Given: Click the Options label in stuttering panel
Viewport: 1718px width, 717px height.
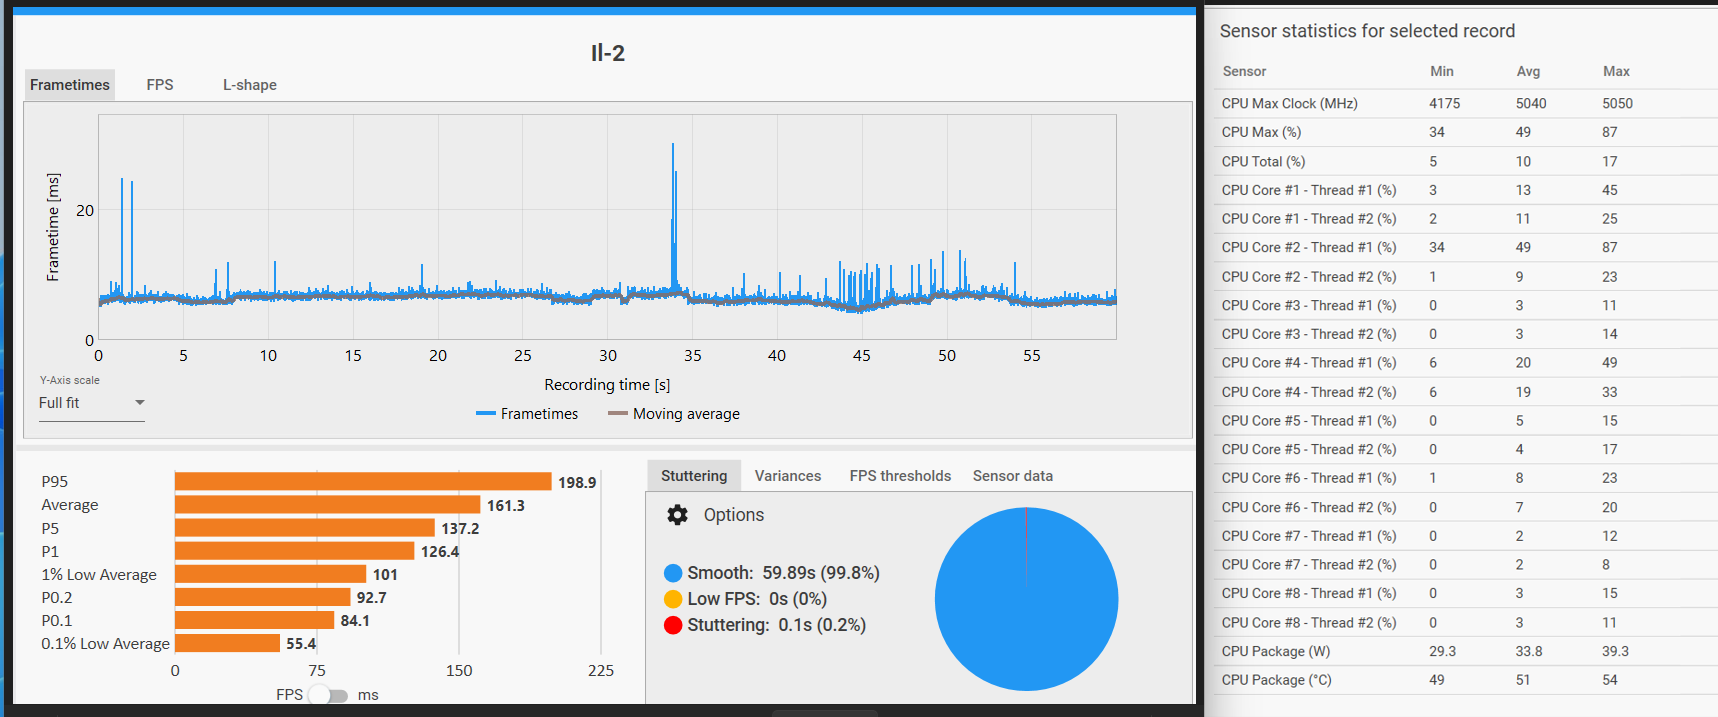Looking at the screenshot, I should pyautogui.click(x=734, y=515).
